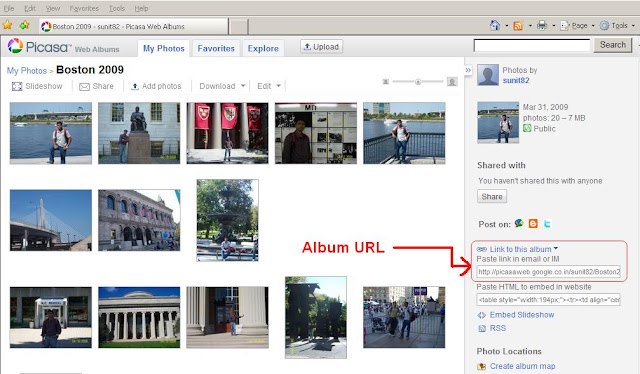Open the street crowd photo thumbnail
The image size is (640, 374).
pos(404,317)
